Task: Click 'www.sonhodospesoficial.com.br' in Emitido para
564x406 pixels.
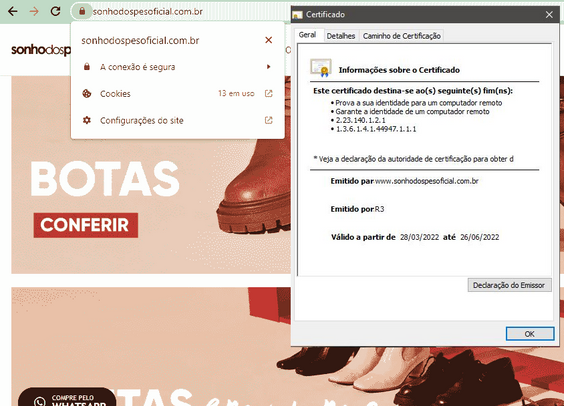Action: (x=427, y=181)
